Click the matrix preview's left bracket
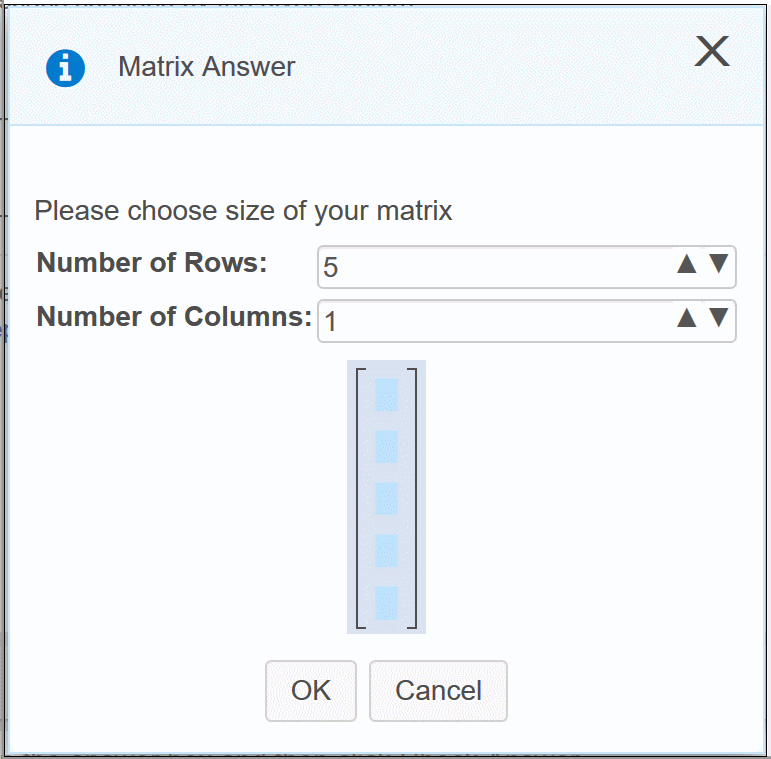 pos(360,498)
